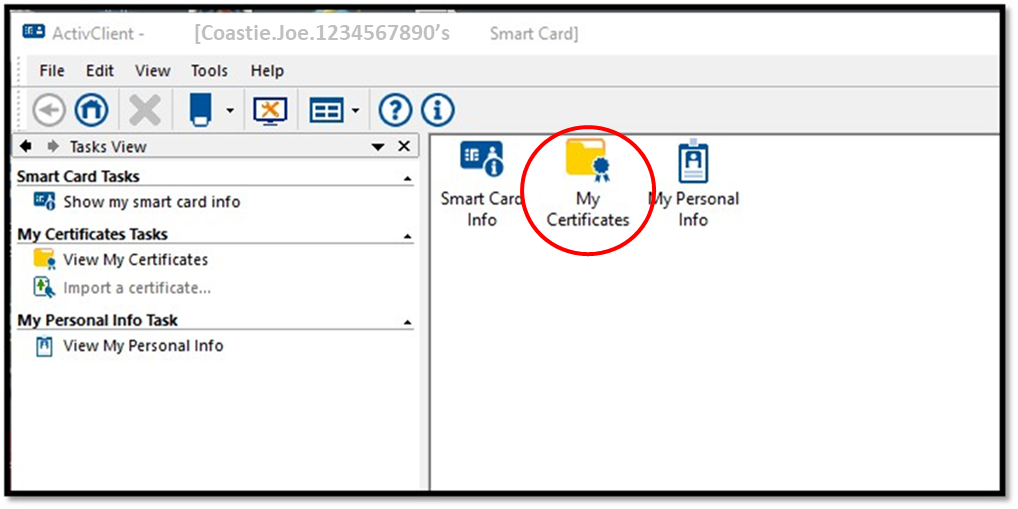The height and width of the screenshot is (509, 1018).
Task: Open the File menu
Action: point(52,71)
